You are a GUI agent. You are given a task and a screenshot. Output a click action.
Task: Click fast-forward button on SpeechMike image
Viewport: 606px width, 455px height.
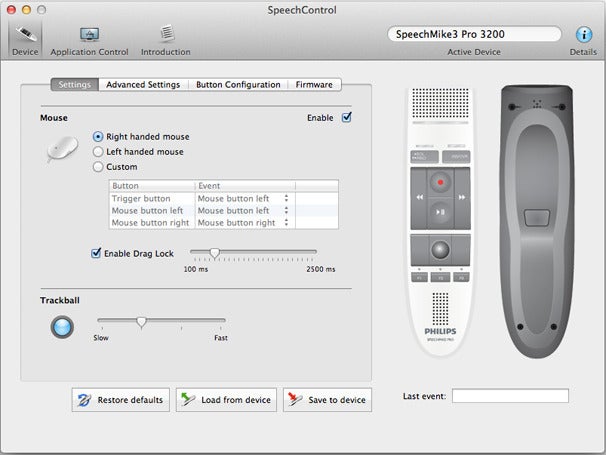(462, 198)
